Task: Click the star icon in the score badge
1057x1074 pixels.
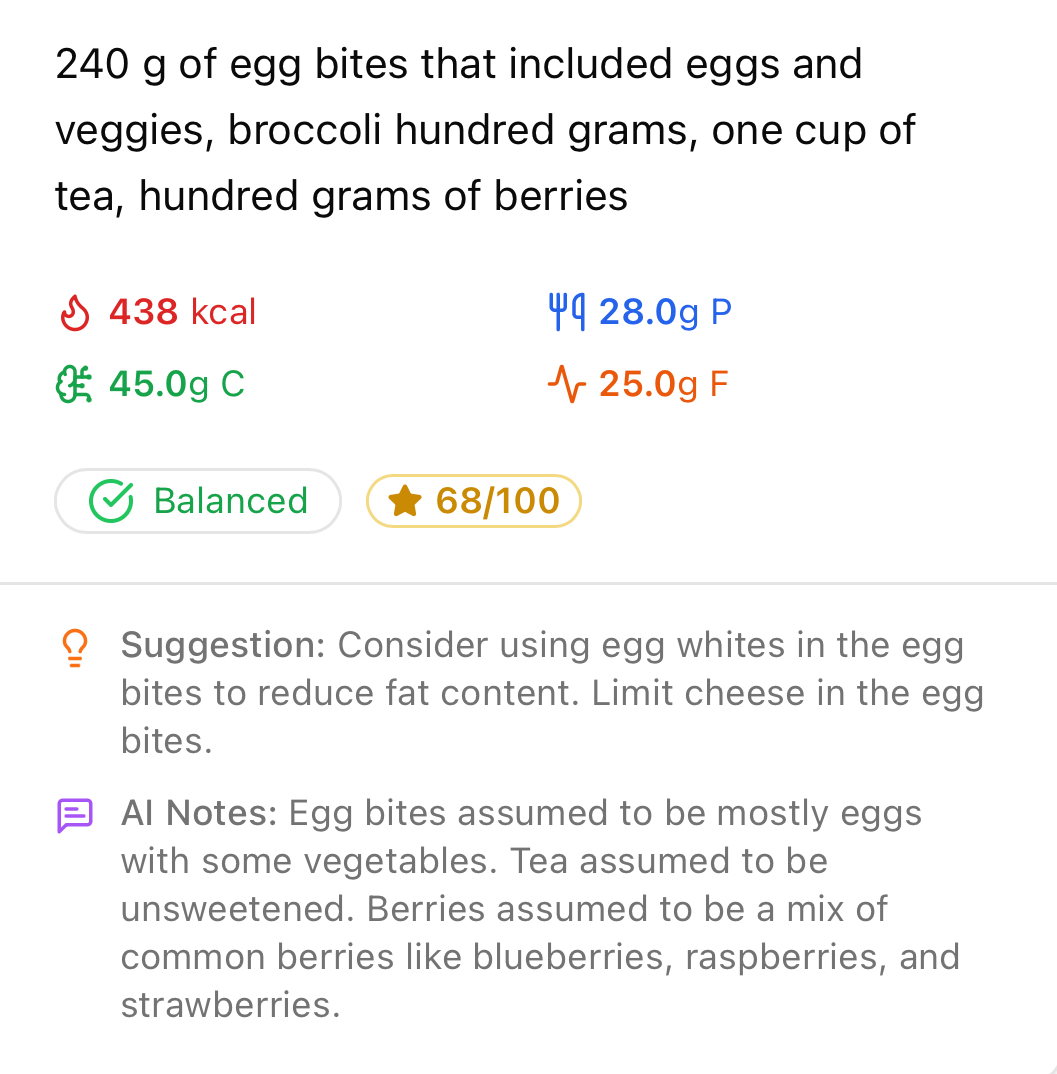Action: click(x=404, y=501)
